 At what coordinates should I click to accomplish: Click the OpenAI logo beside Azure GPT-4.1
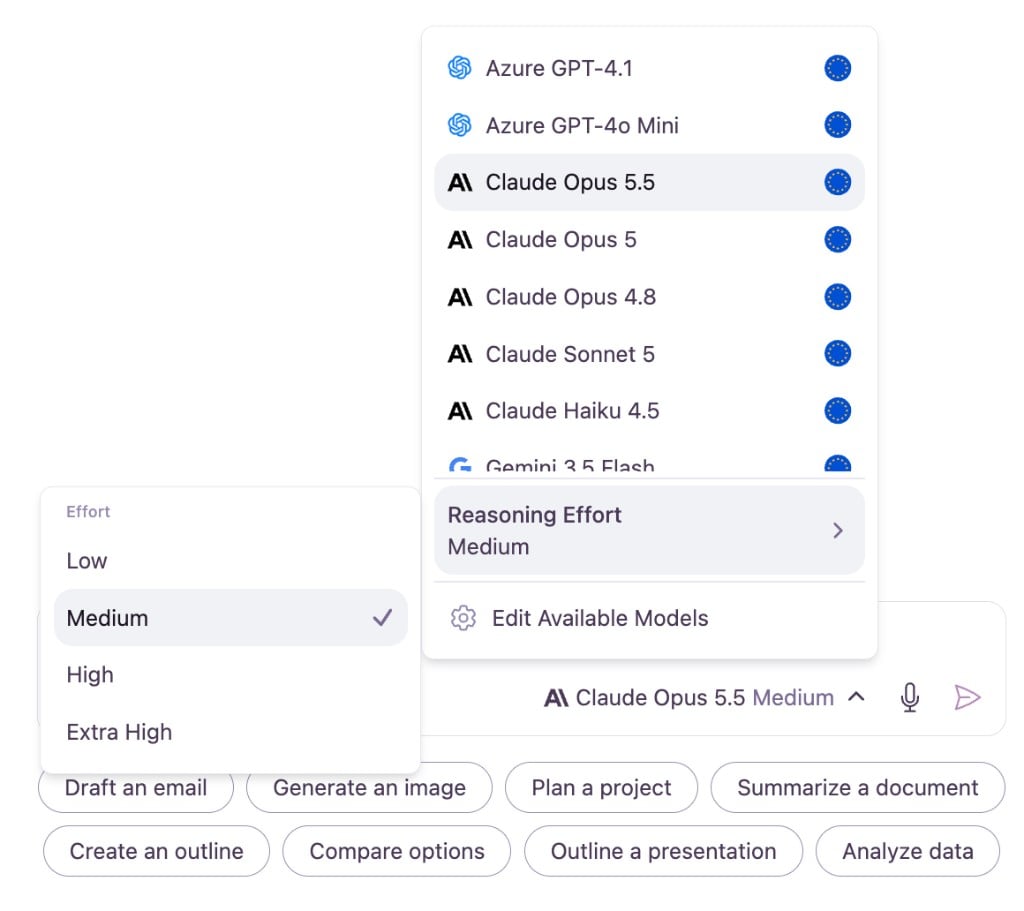pyautogui.click(x=460, y=68)
